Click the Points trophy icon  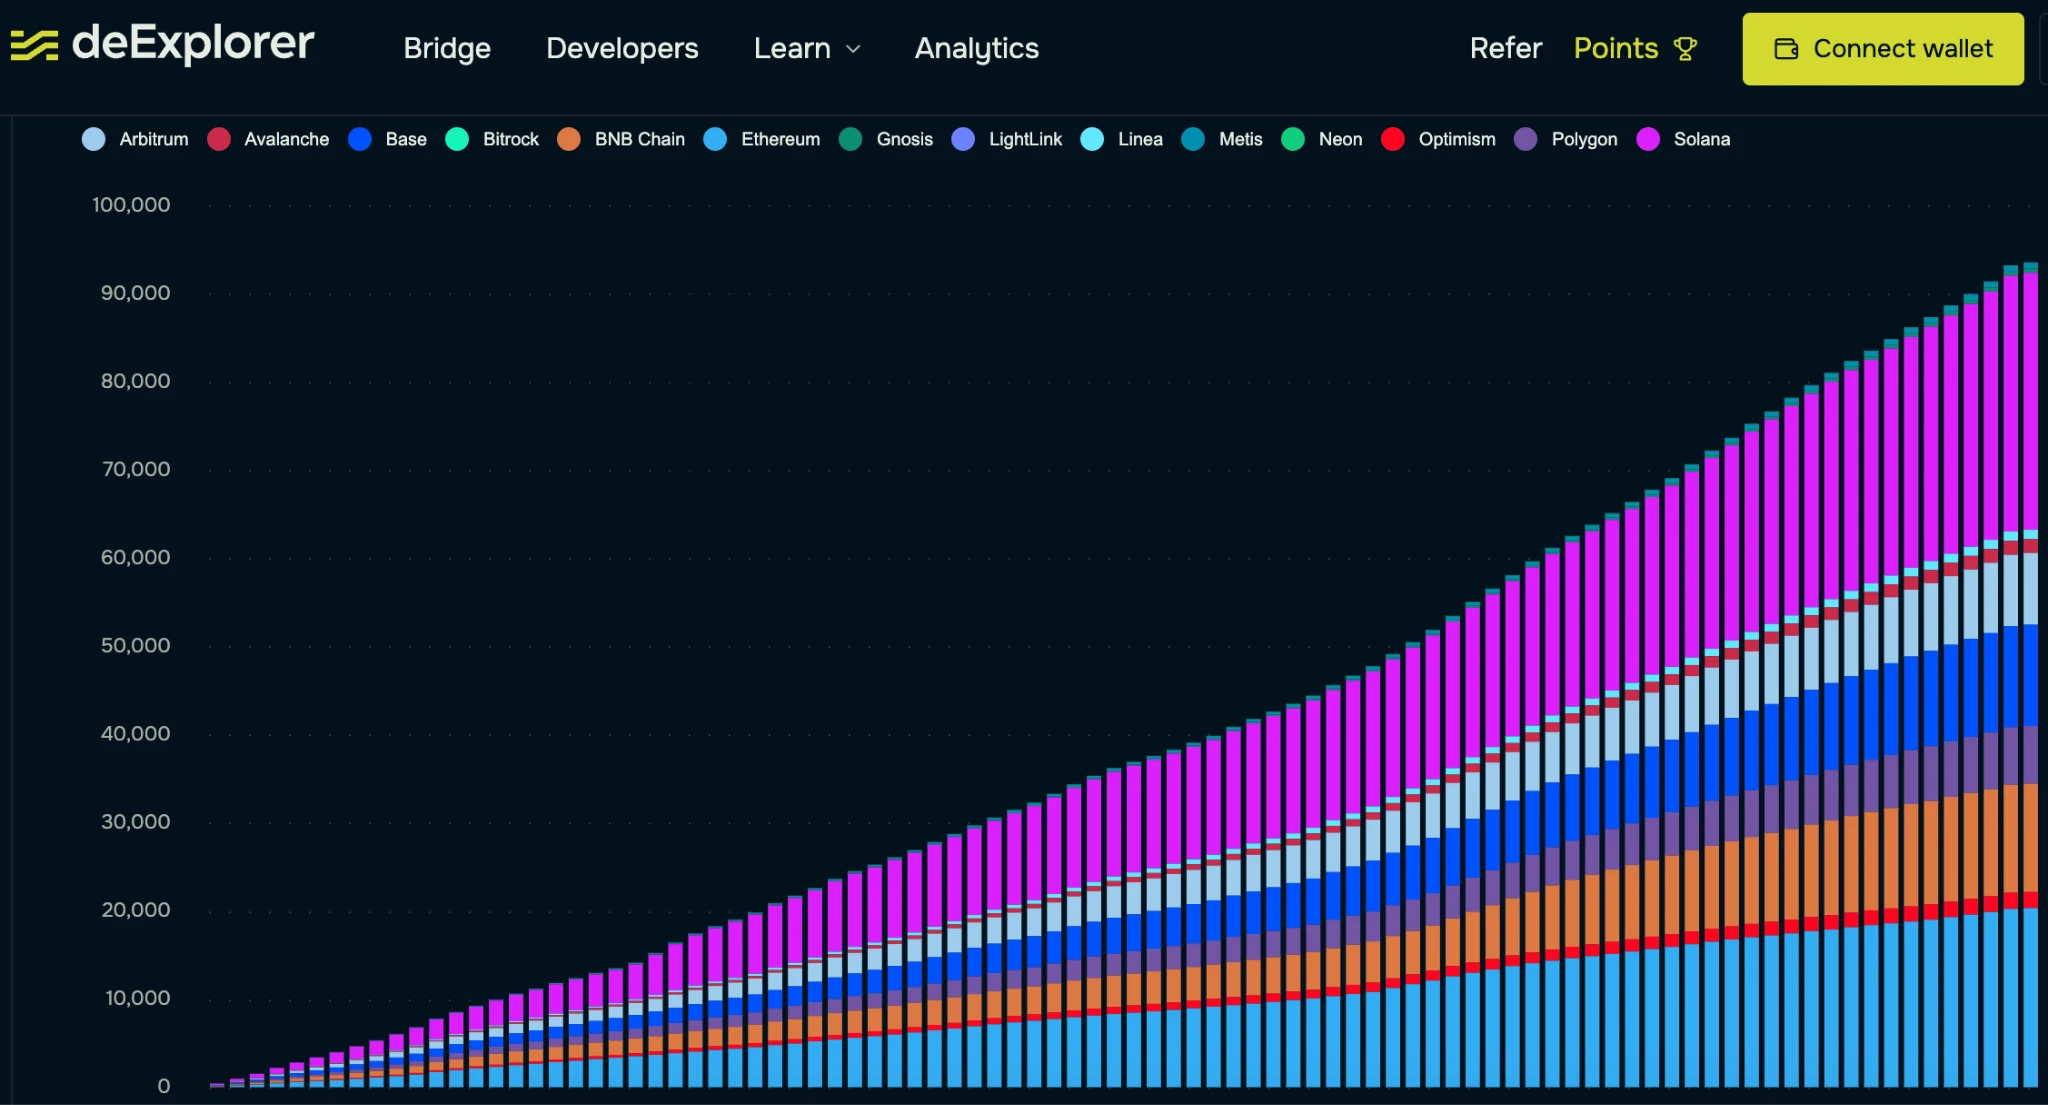coord(1687,48)
